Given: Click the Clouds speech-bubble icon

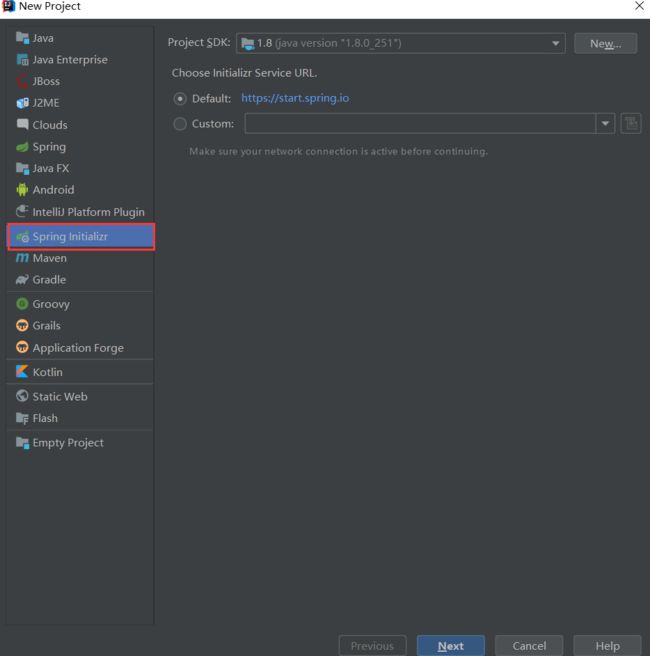Looking at the screenshot, I should 22,124.
